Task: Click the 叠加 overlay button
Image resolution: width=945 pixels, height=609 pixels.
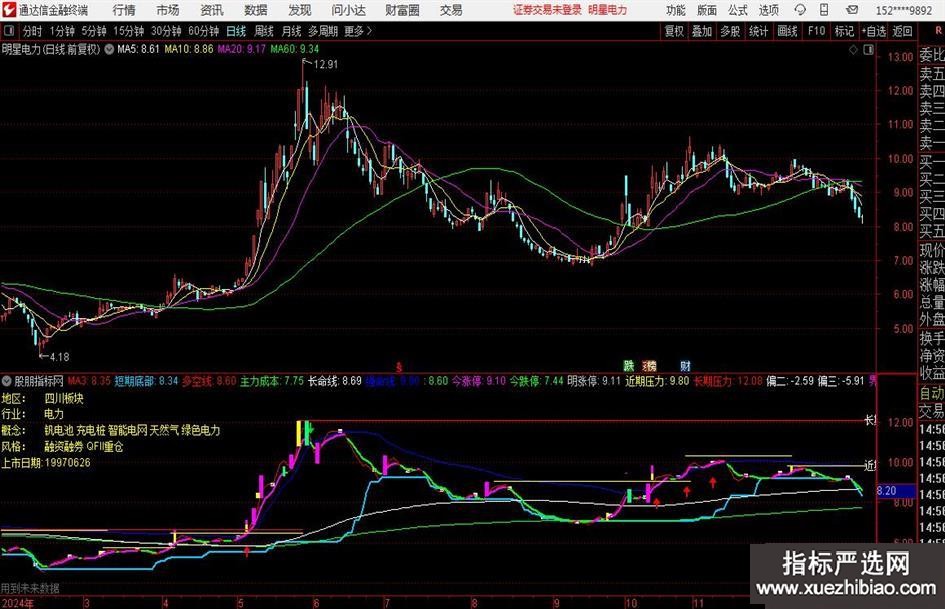Action: [702, 31]
